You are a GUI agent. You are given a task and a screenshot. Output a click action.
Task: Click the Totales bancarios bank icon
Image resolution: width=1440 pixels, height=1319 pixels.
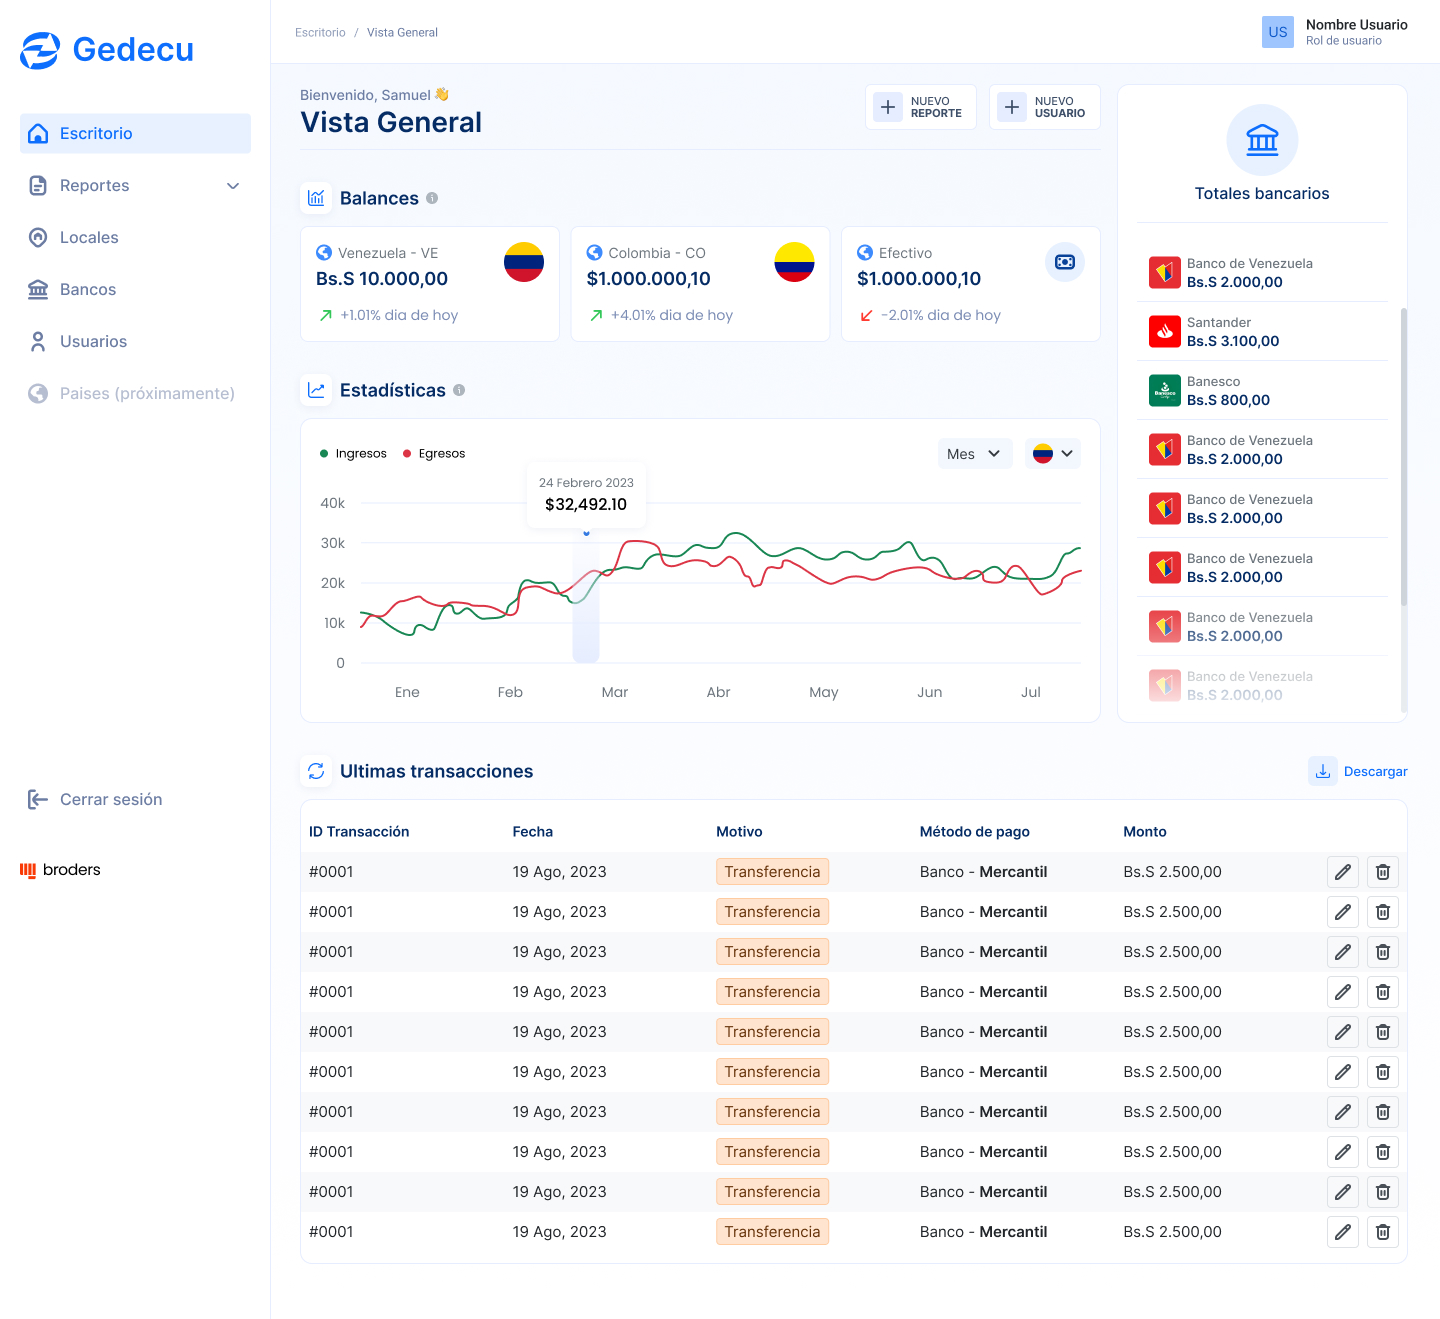tap(1262, 140)
